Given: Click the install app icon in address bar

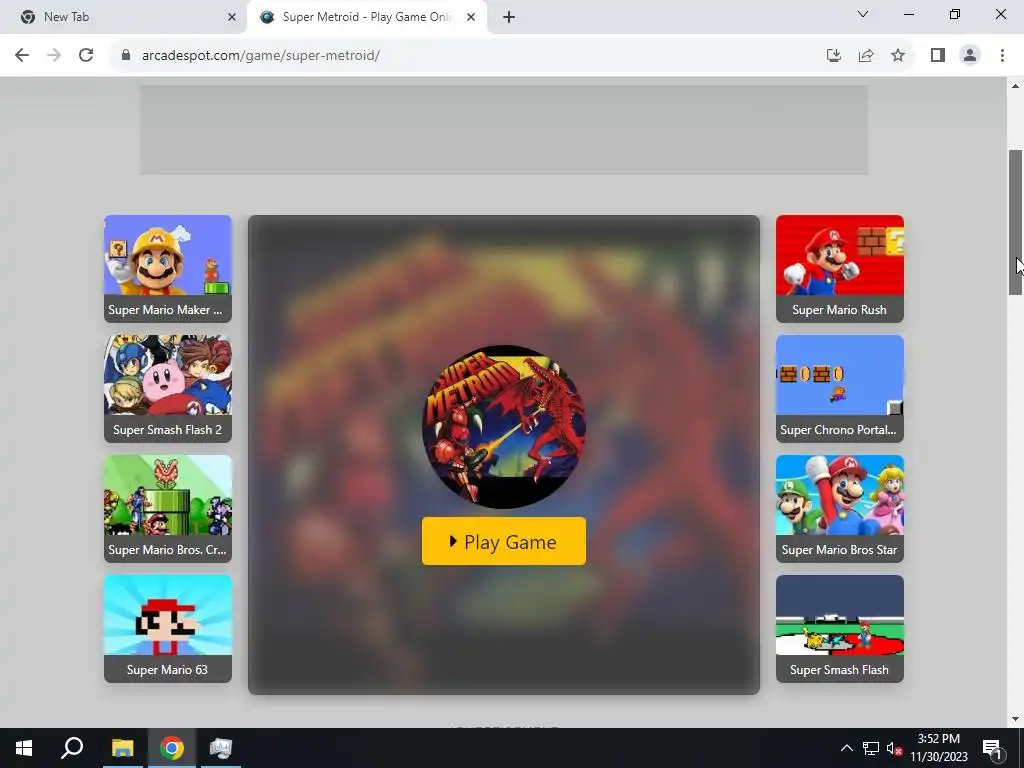Looking at the screenshot, I should coord(834,56).
